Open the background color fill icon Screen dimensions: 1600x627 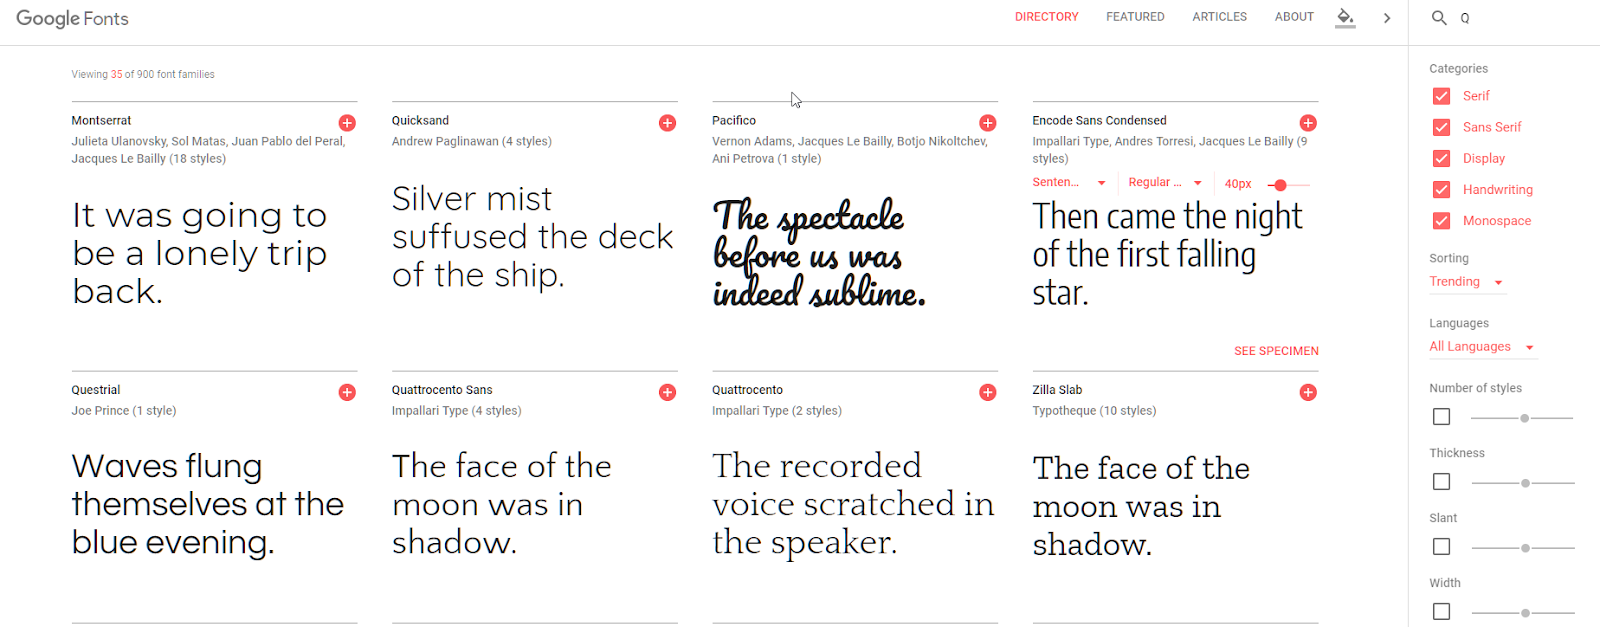tap(1345, 17)
